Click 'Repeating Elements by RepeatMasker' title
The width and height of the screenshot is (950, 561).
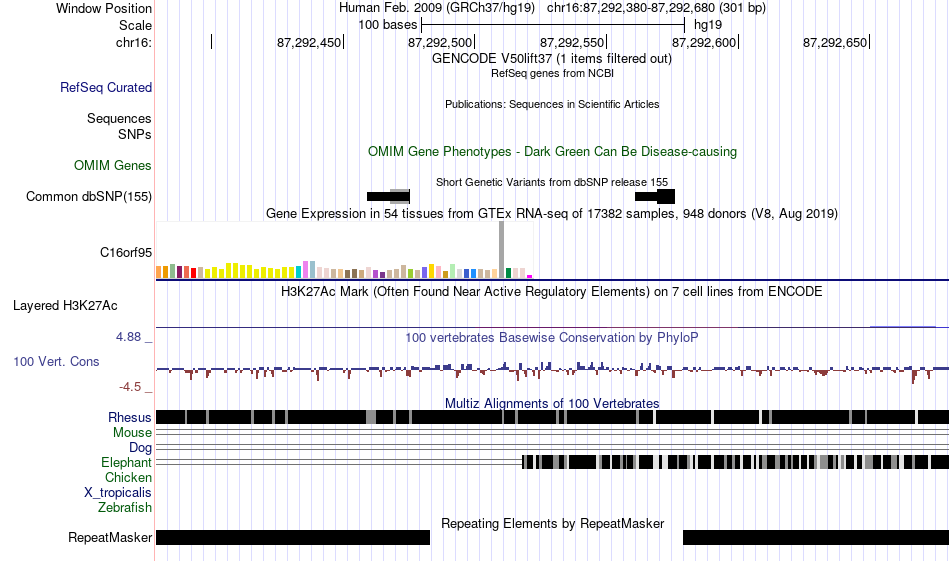pos(553,523)
